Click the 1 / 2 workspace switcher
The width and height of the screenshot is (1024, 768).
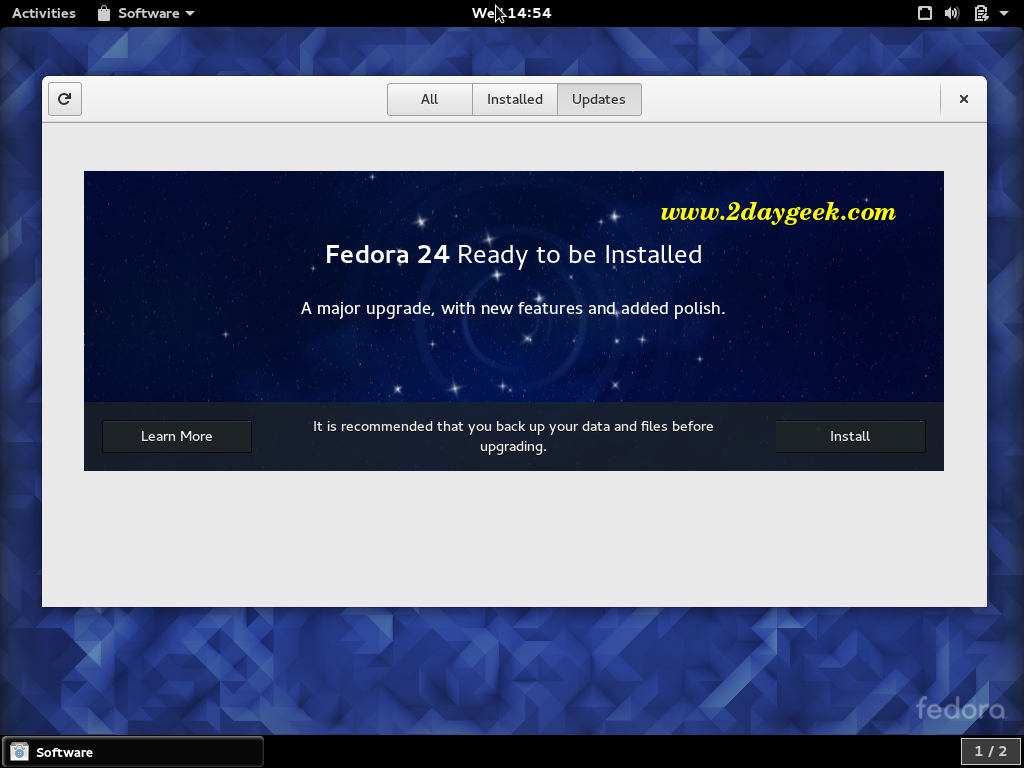pyautogui.click(x=990, y=751)
